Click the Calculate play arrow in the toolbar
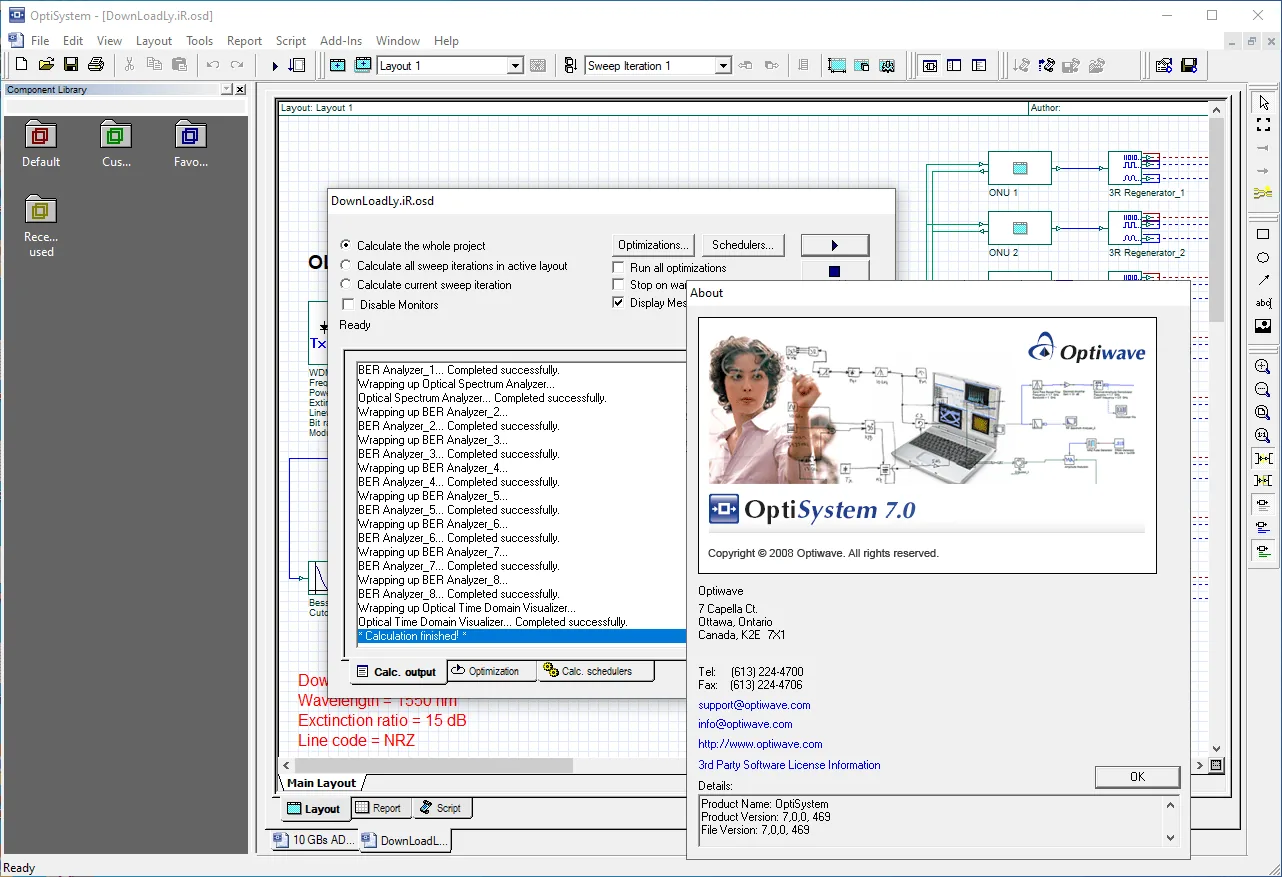This screenshot has width=1282, height=877. tap(275, 66)
